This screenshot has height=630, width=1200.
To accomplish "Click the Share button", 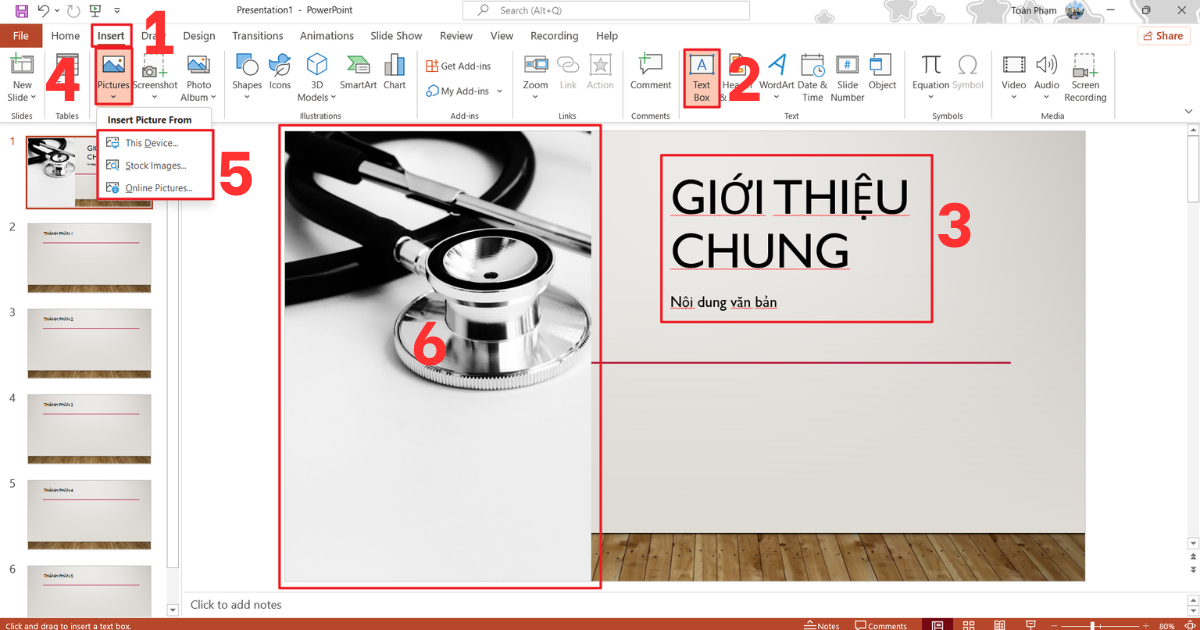I will [1163, 36].
